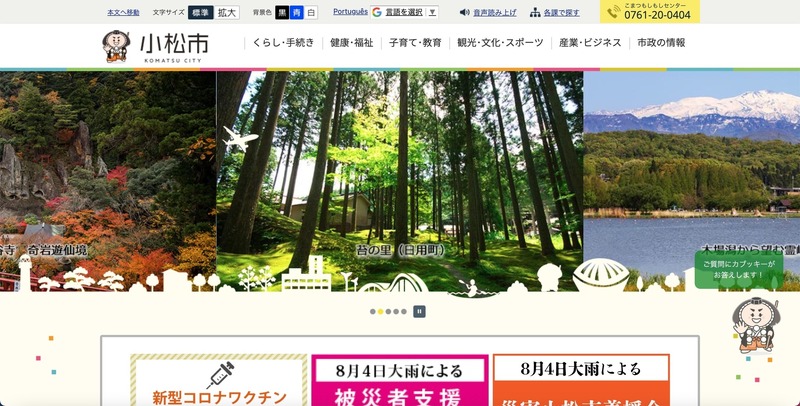Click the speaker icon for 音声読み上げ
800x406 pixels.
click(x=464, y=13)
